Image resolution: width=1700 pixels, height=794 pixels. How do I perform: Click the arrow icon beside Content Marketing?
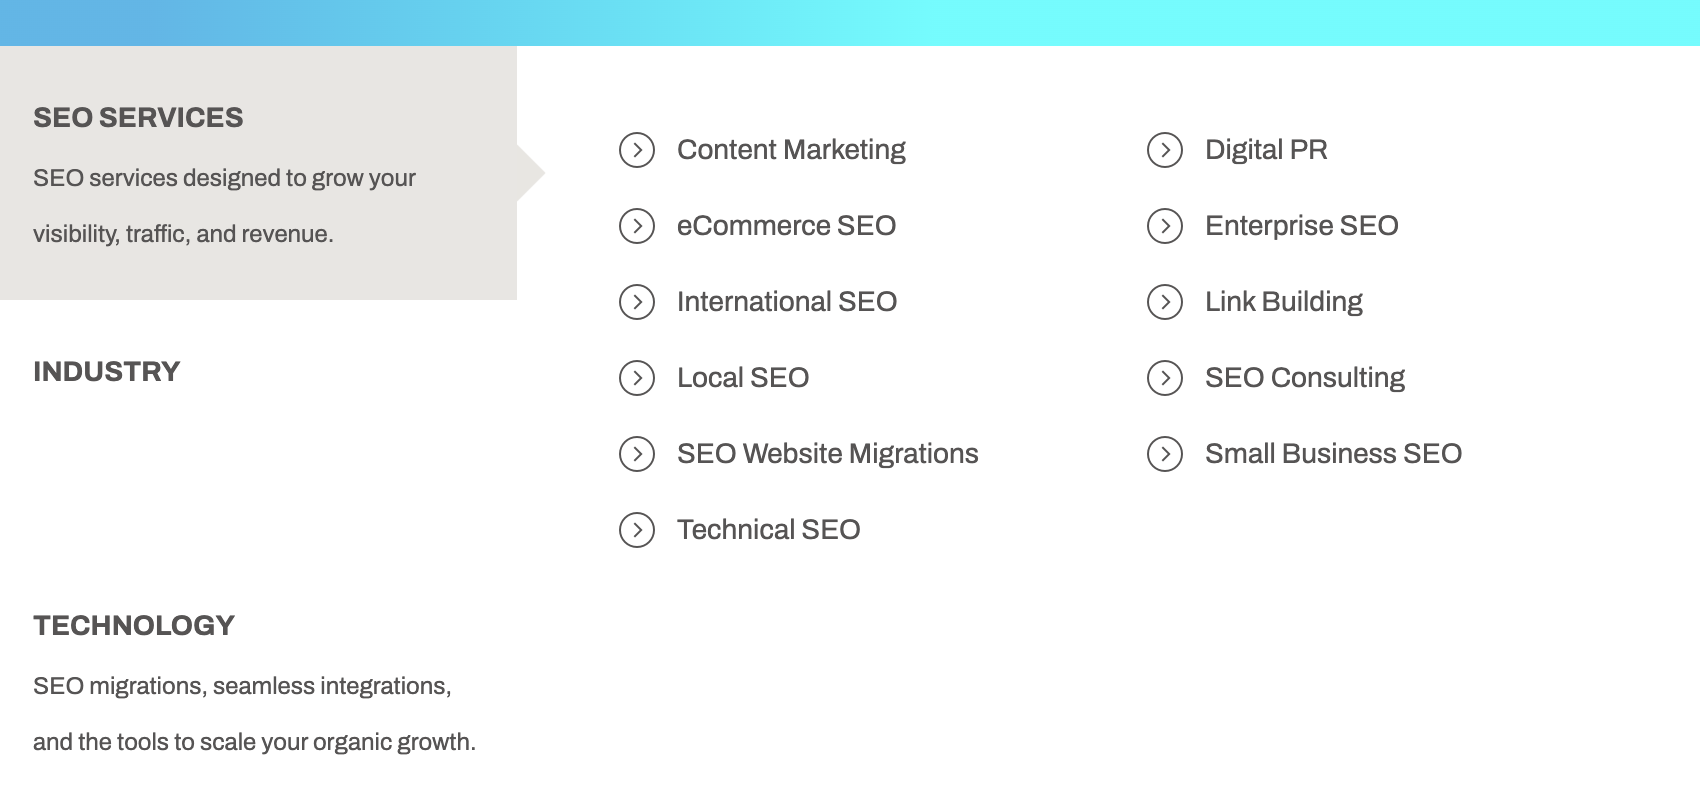[x=637, y=150]
